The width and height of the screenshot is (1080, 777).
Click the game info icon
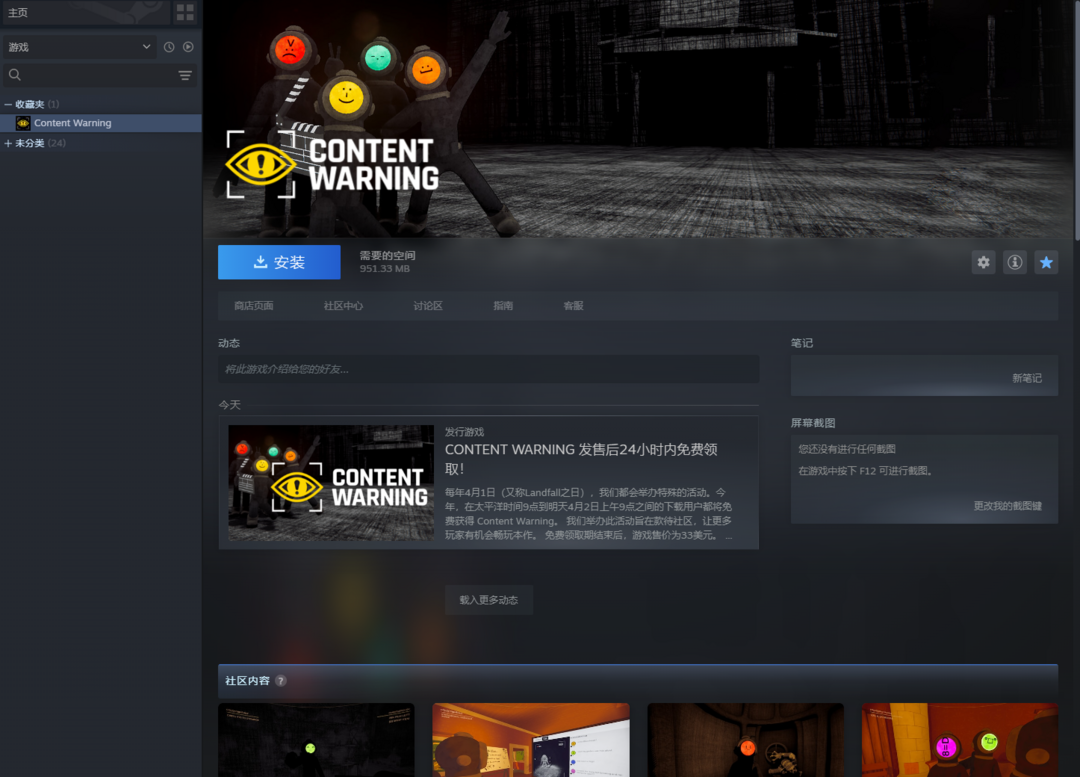point(1014,262)
